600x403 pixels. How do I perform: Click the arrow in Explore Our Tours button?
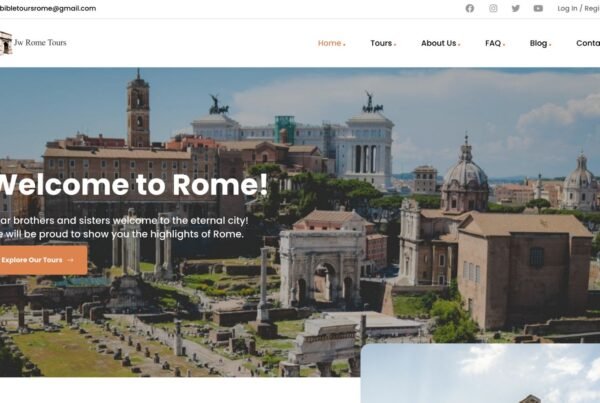pos(70,260)
